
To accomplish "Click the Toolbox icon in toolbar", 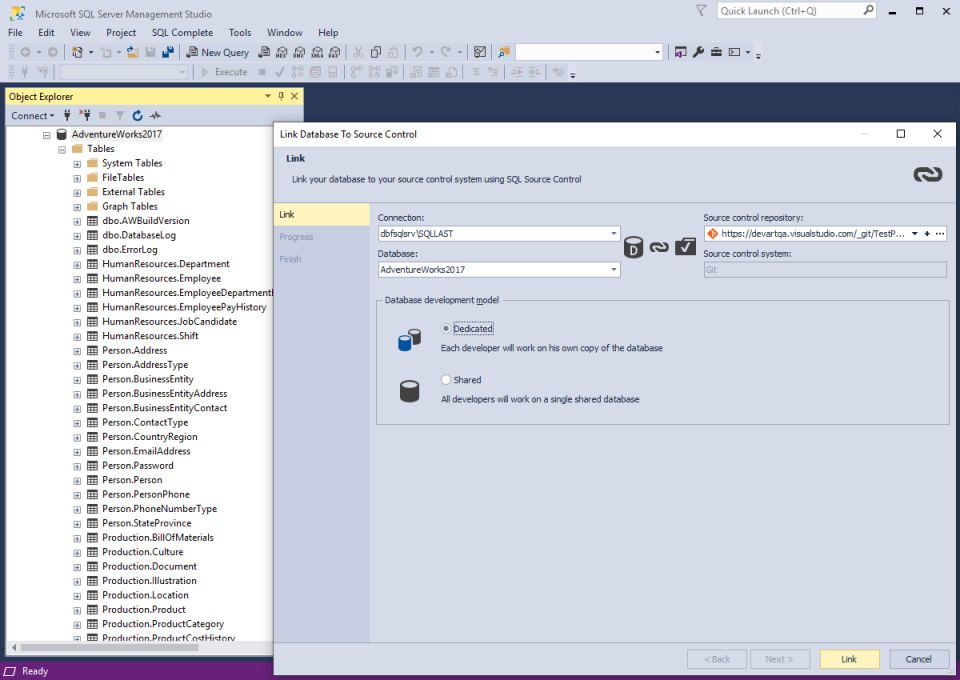I will (716, 53).
